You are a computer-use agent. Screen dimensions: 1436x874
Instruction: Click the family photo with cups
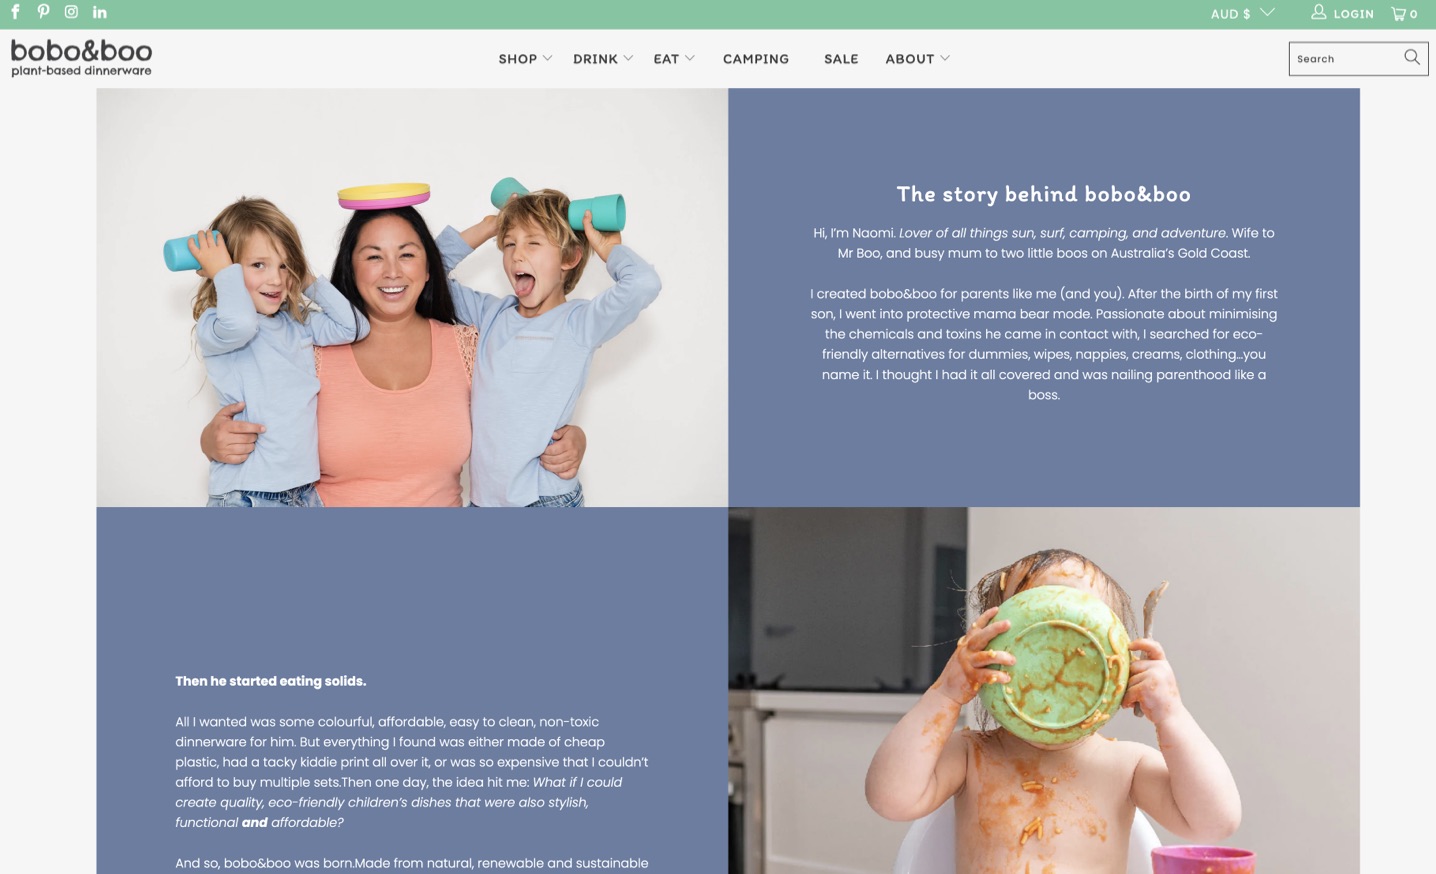412,297
